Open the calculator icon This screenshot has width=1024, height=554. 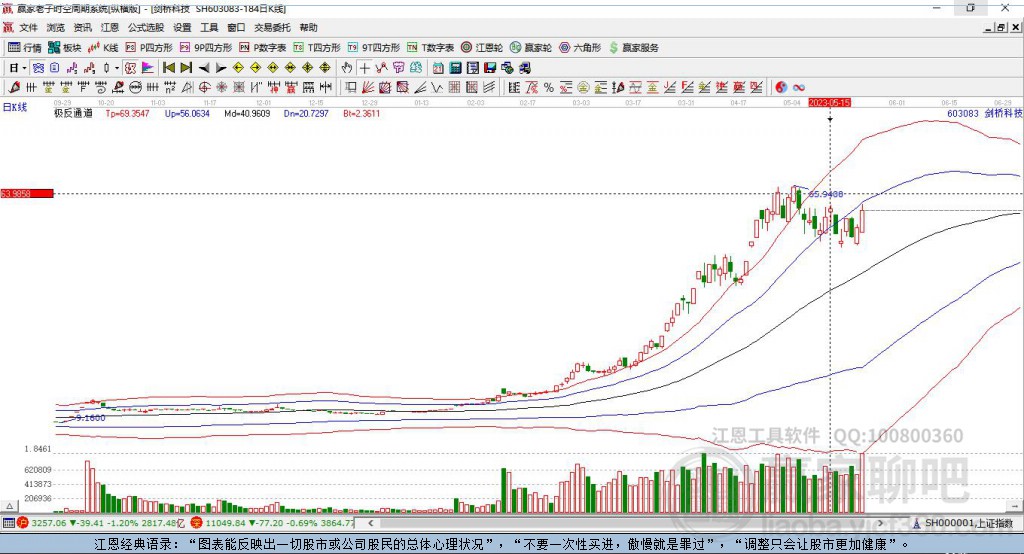[455, 68]
